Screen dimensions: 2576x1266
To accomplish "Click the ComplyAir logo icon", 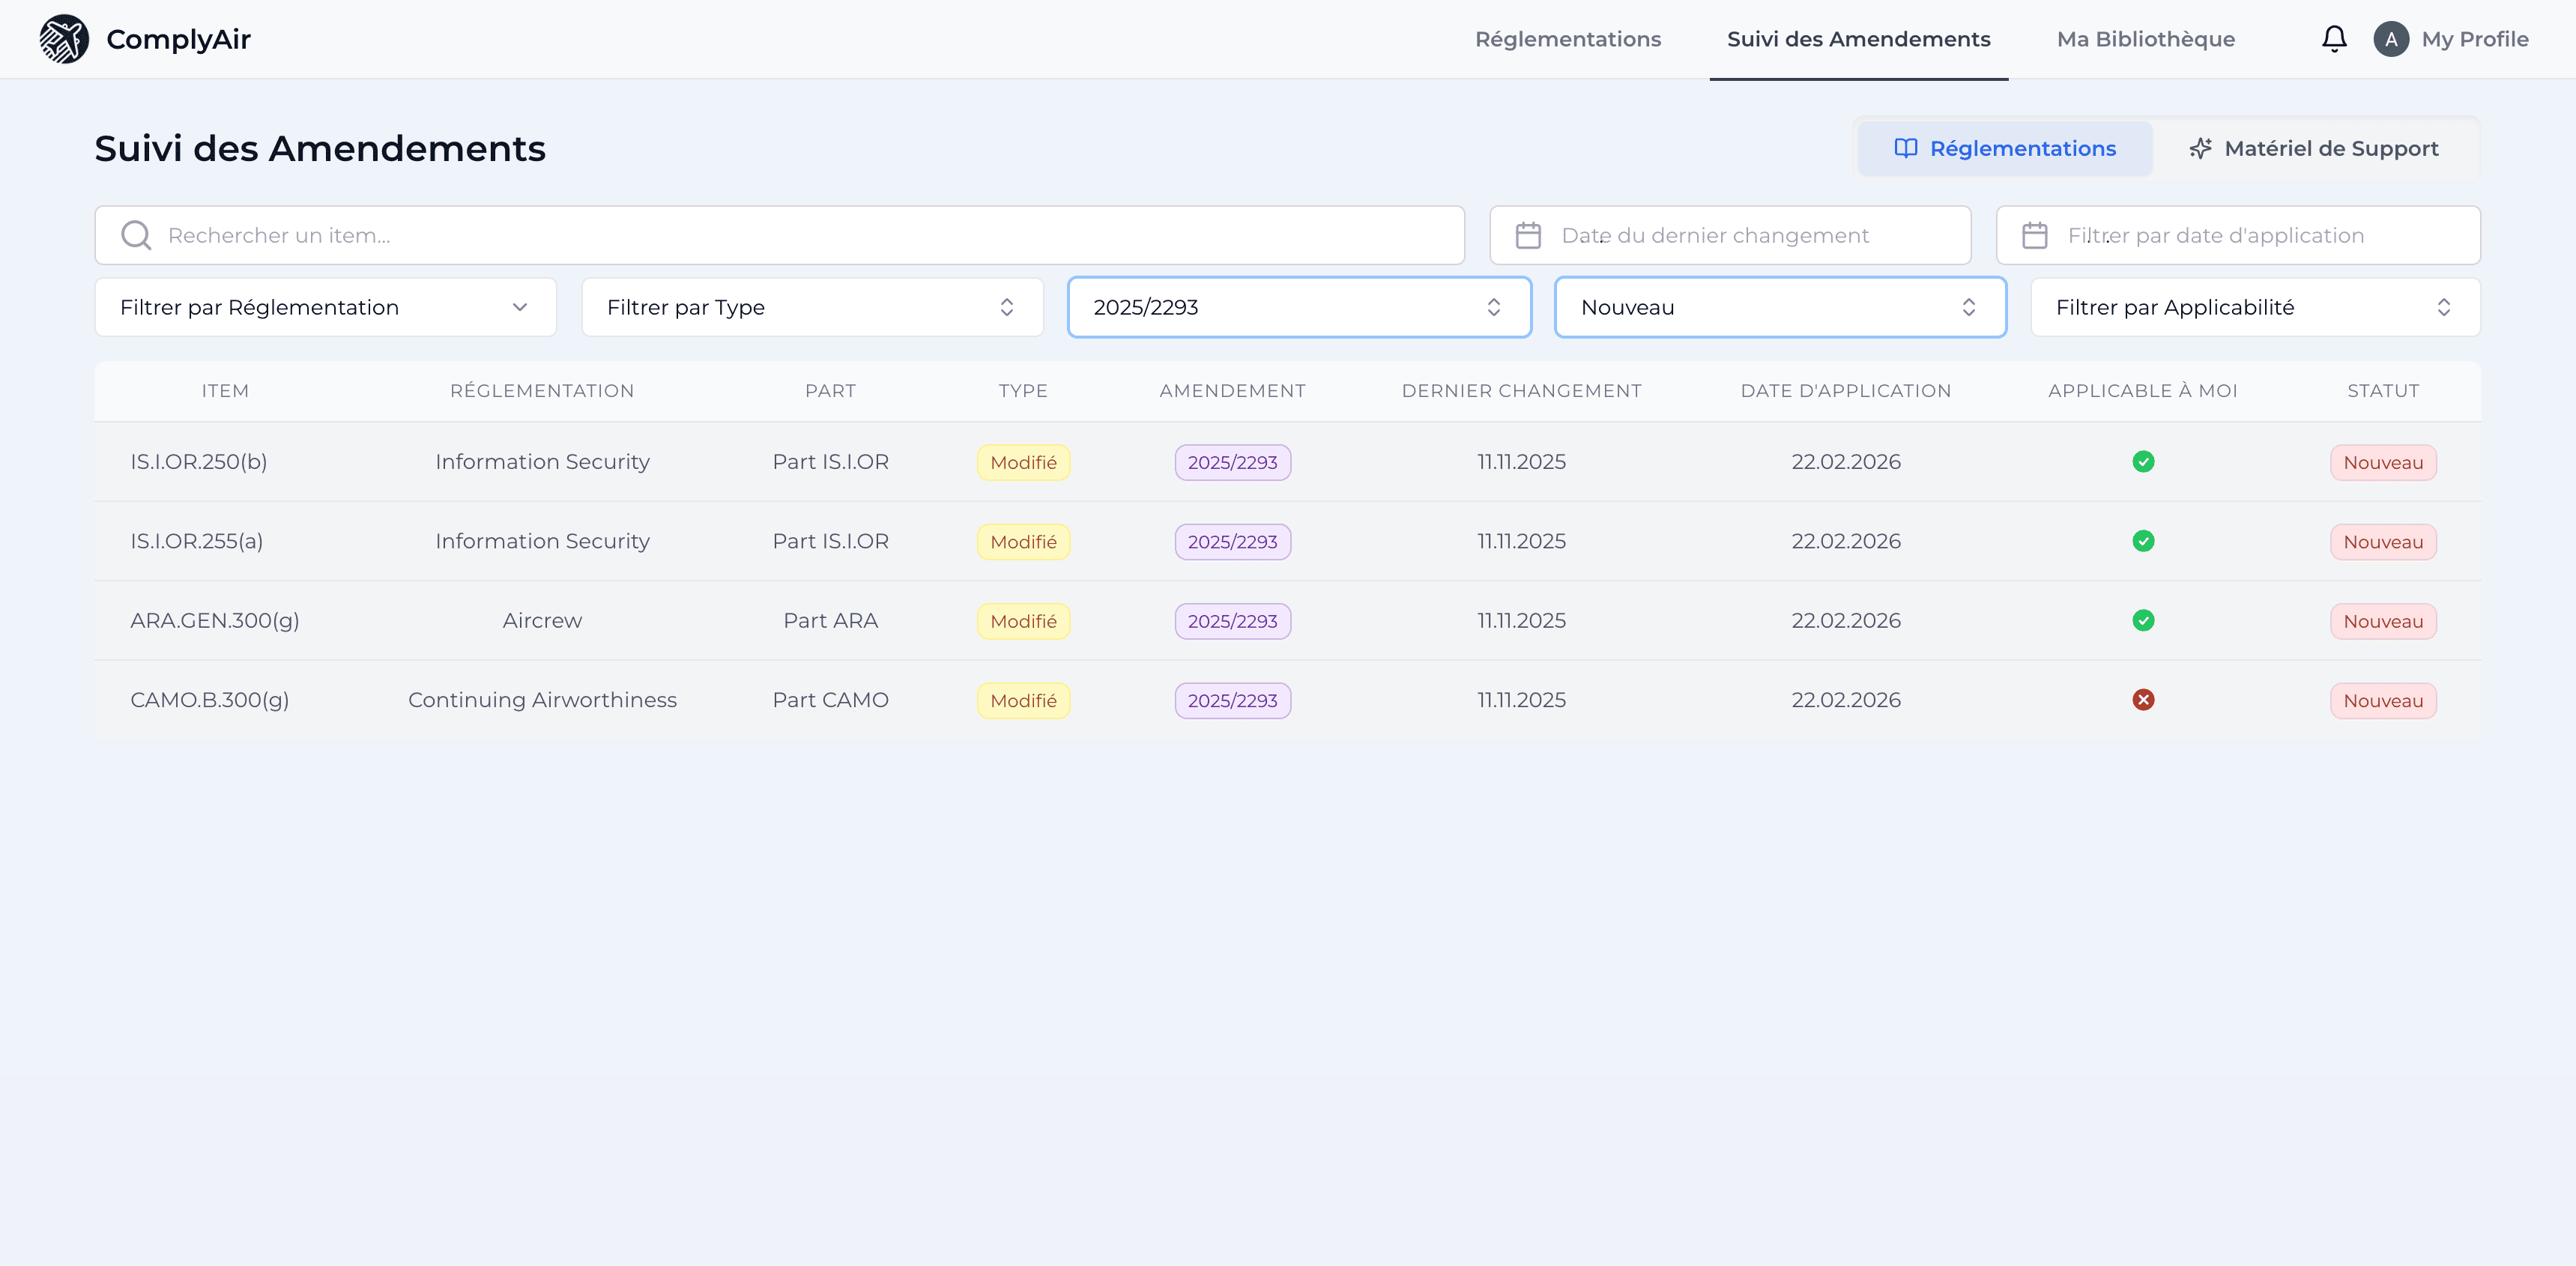I will coord(64,38).
